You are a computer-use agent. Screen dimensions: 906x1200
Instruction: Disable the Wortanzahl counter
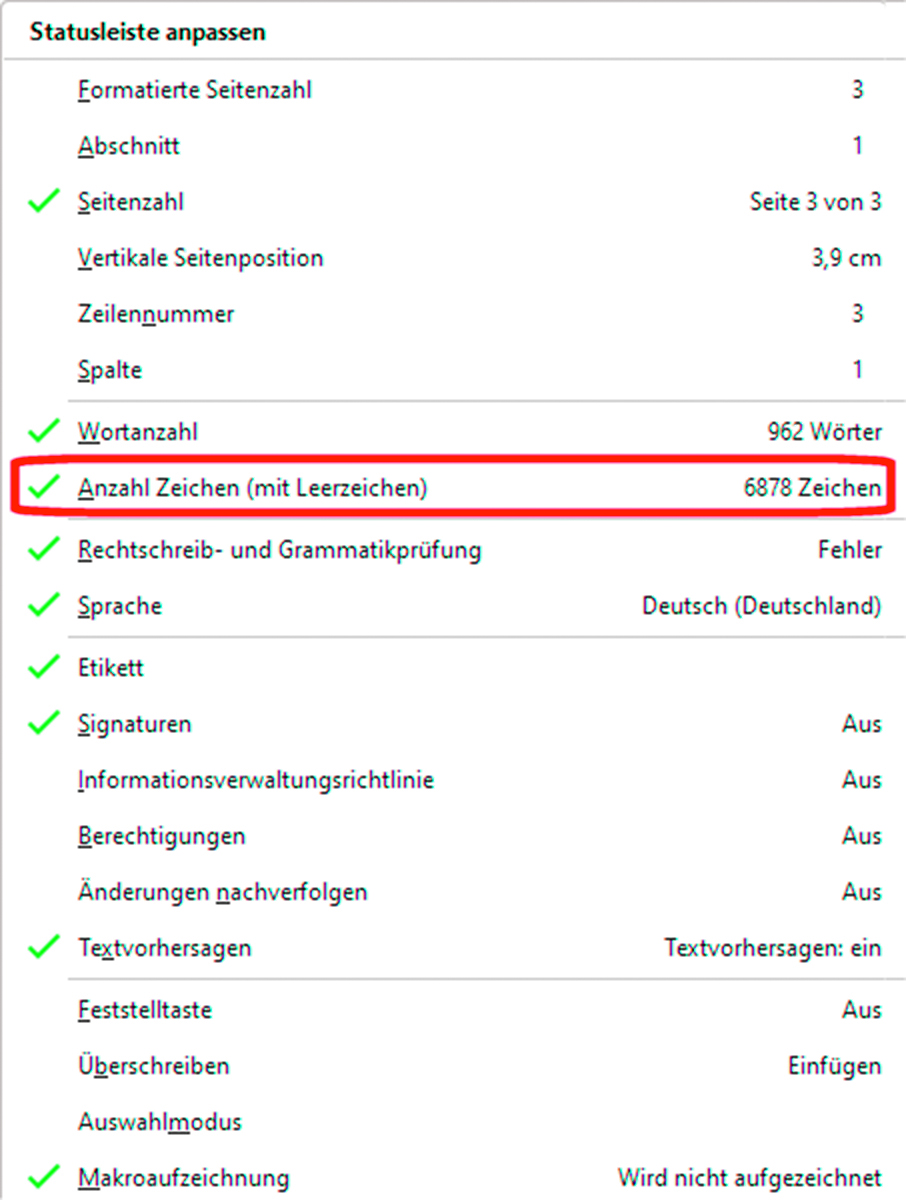(138, 431)
